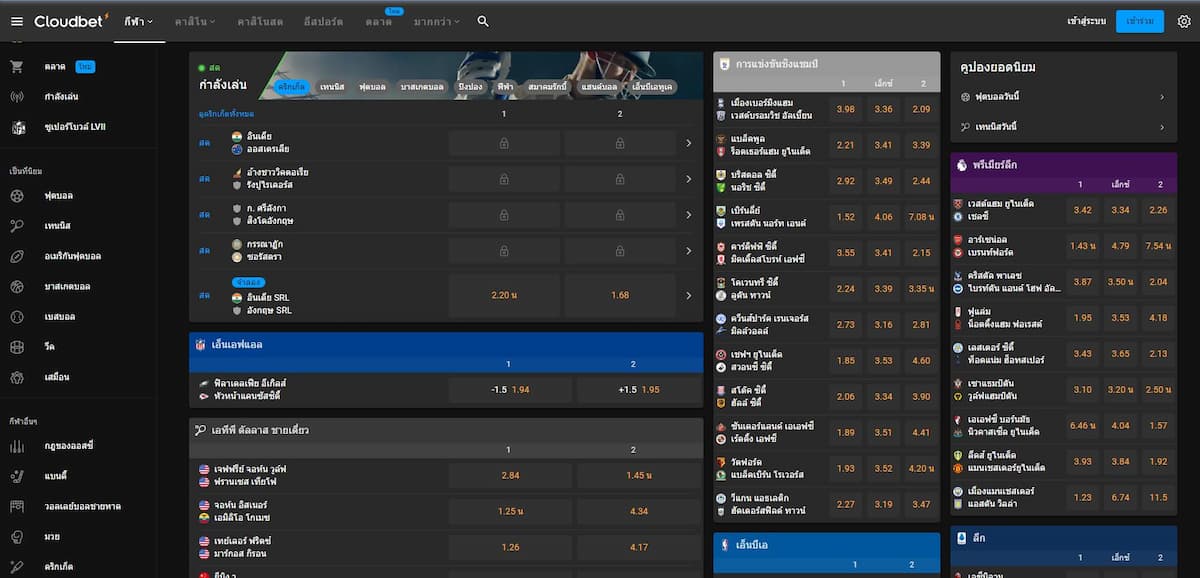Viewport: 1200px width, 578px height.
Task: Bet odds 2.20 on อินเดีย SRL
Action: pyautogui.click(x=503, y=295)
